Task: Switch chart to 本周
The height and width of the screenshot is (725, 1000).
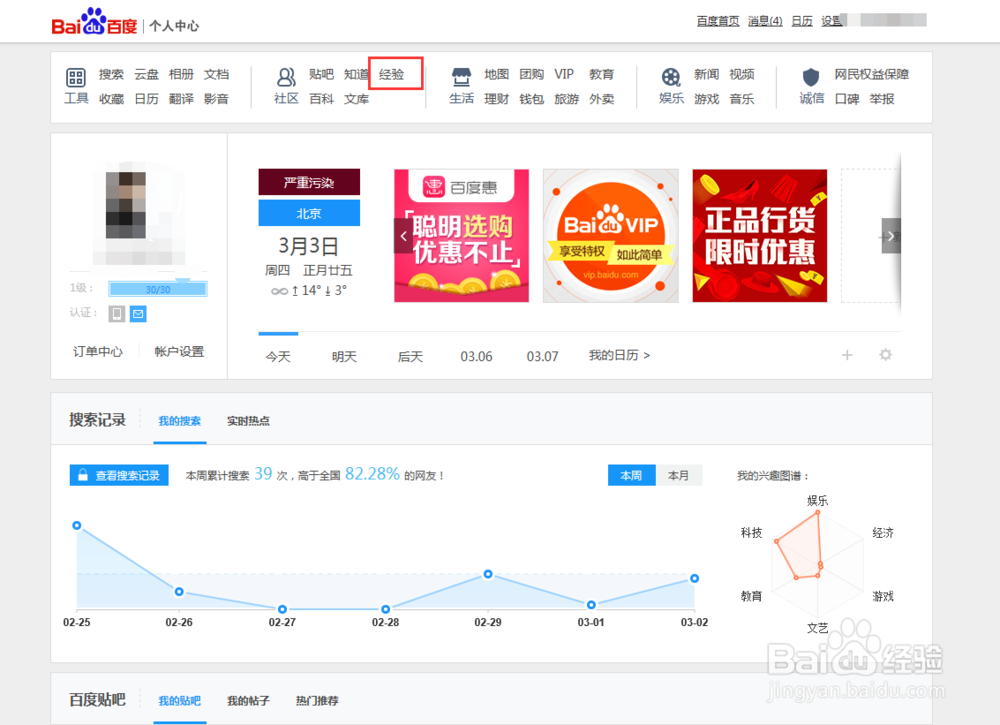Action: 631,475
